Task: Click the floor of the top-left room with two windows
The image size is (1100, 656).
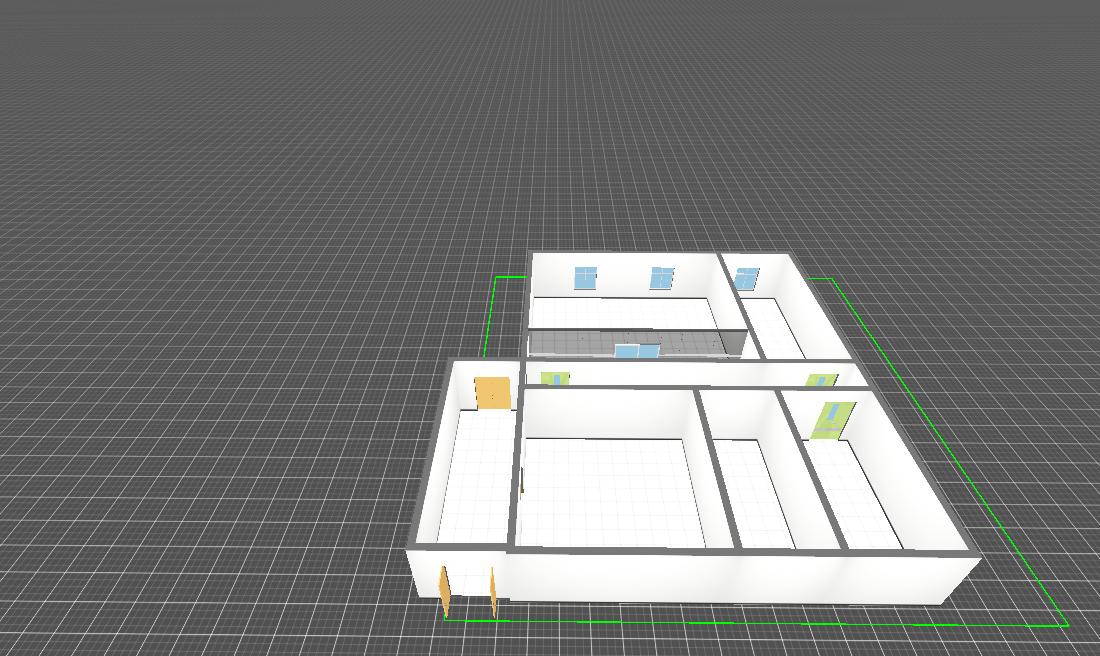Action: (622, 314)
